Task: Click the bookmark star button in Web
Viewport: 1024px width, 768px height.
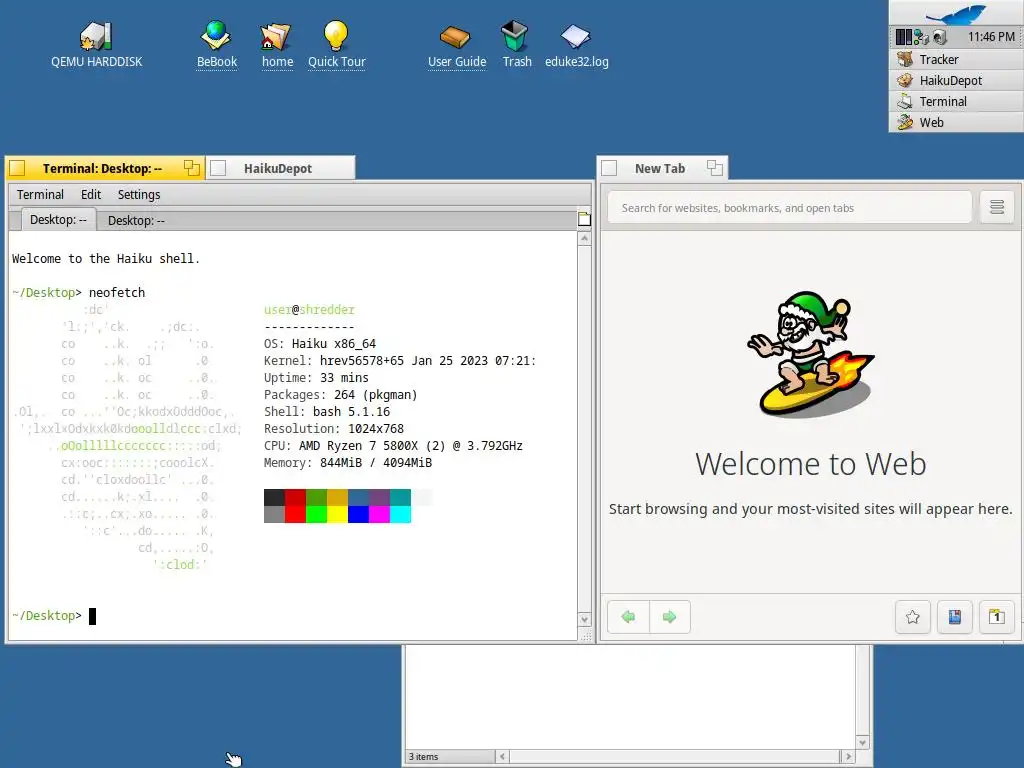Action: tap(912, 616)
